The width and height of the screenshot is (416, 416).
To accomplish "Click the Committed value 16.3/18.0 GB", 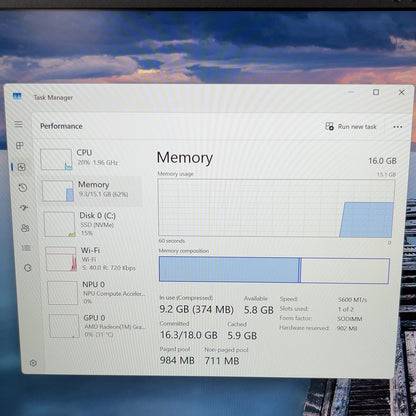I will pos(189,335).
